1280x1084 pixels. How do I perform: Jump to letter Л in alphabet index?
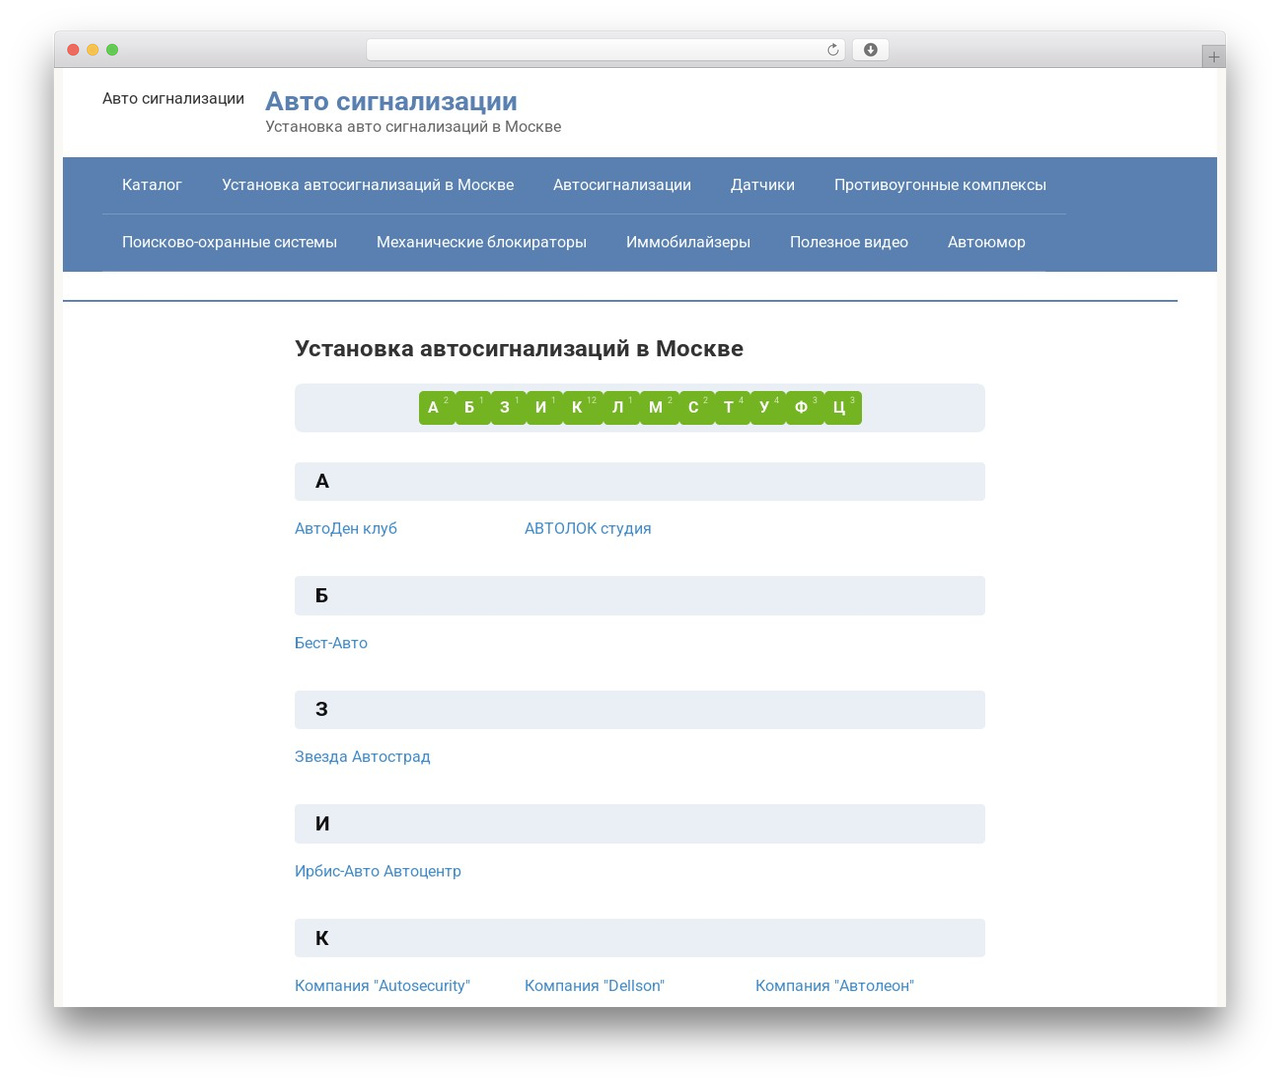click(621, 407)
